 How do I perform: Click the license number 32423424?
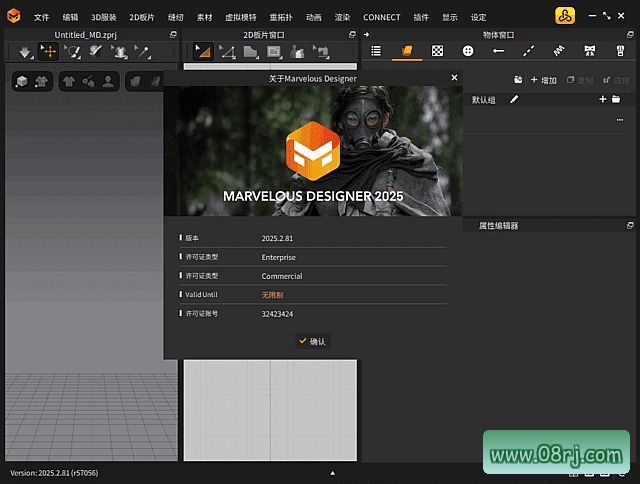(x=277, y=314)
